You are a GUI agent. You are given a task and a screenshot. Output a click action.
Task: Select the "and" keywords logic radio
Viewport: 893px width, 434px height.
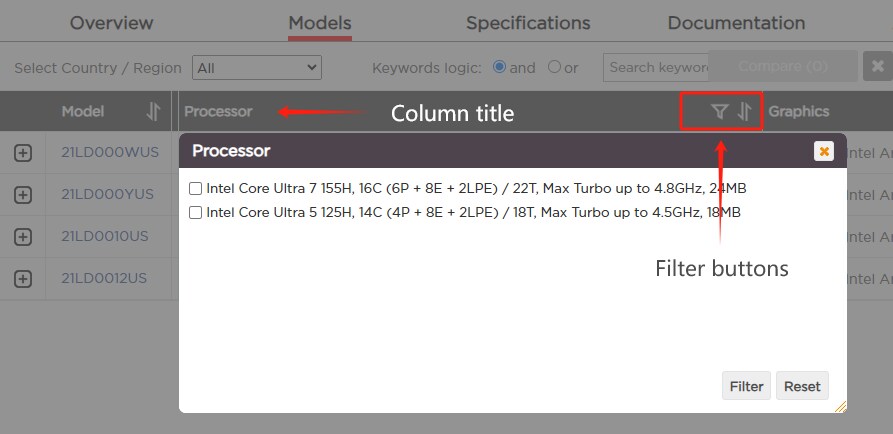[x=499, y=67]
